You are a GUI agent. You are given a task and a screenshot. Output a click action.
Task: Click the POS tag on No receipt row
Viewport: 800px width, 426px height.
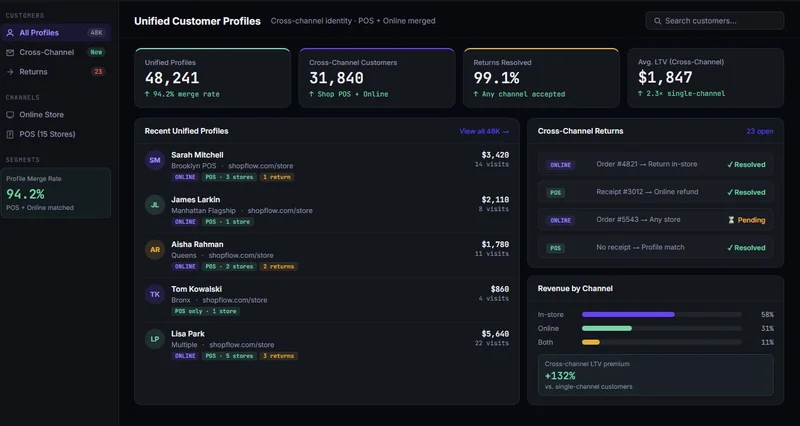coord(555,248)
